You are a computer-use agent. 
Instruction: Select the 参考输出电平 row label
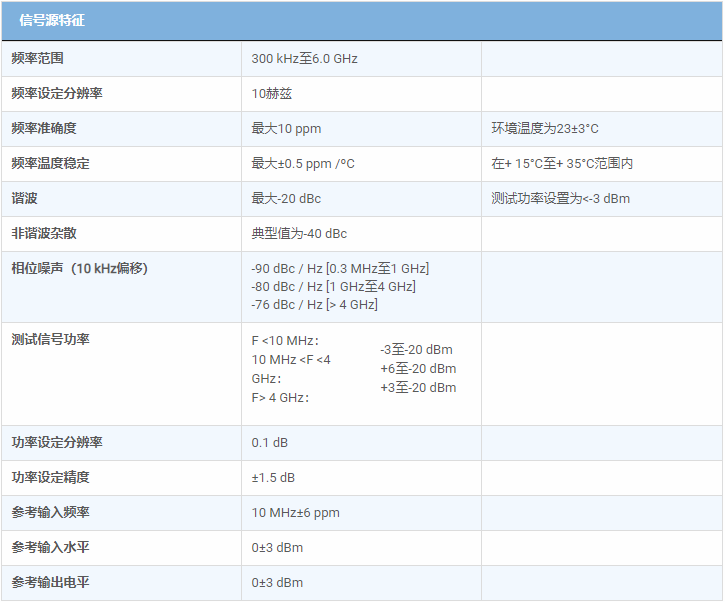pos(50,583)
